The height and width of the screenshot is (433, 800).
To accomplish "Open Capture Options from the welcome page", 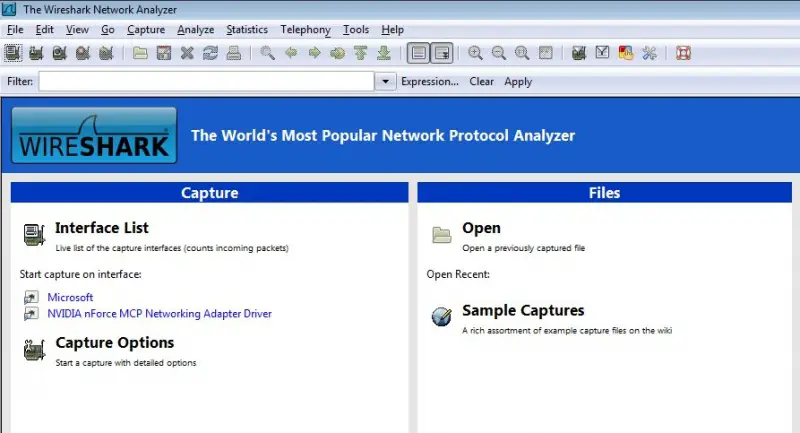I will pyautogui.click(x=114, y=343).
